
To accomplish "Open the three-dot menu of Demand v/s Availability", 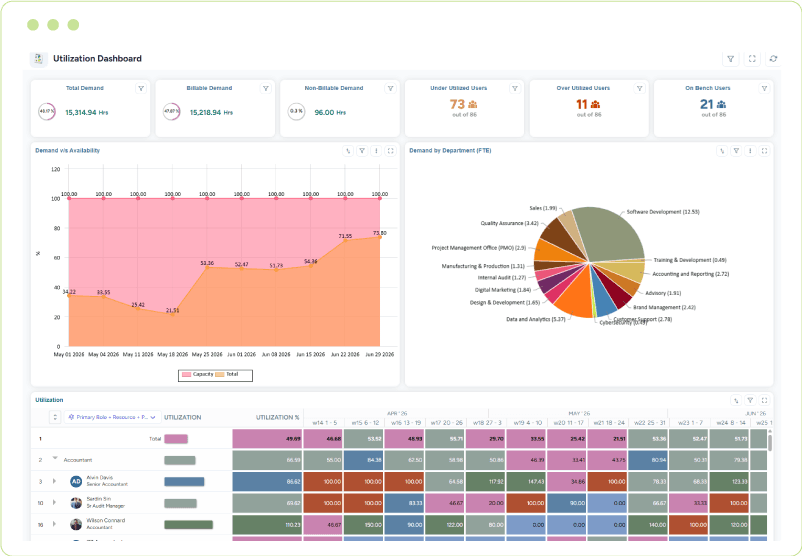I will coord(376,151).
